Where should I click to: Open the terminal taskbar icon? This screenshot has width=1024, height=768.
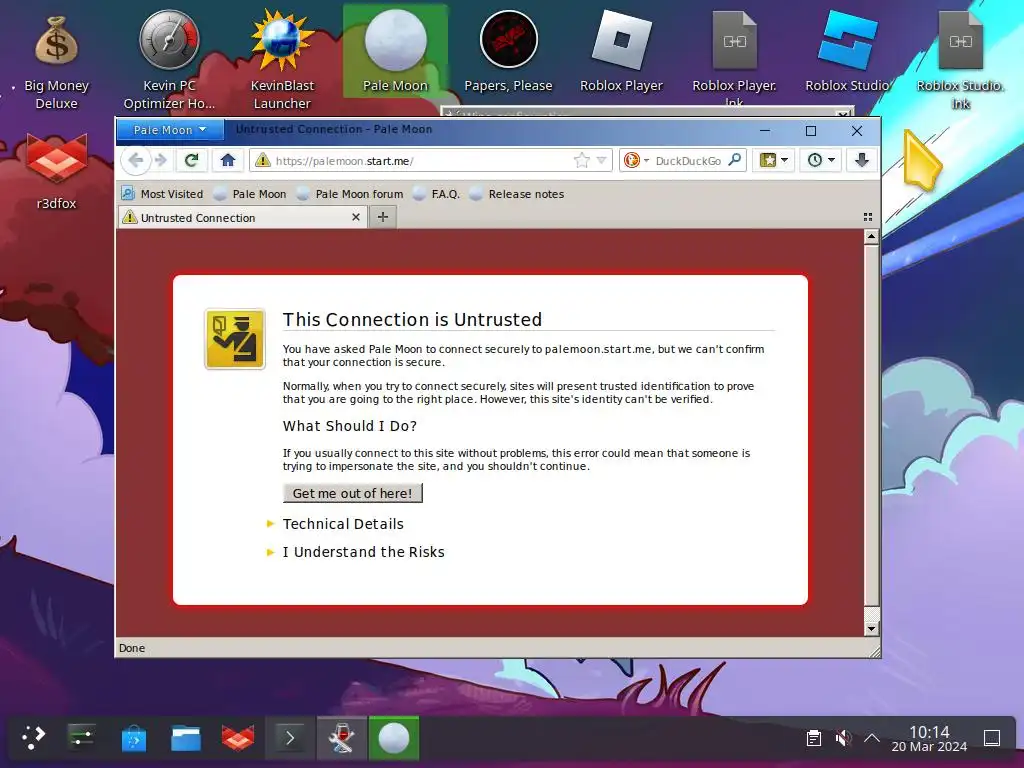[290, 738]
